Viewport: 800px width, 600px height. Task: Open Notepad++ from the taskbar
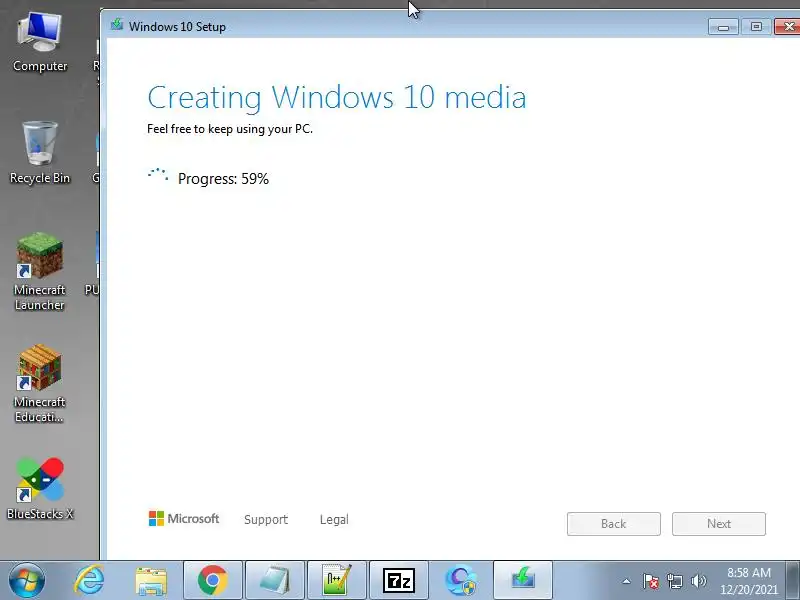pyautogui.click(x=337, y=580)
